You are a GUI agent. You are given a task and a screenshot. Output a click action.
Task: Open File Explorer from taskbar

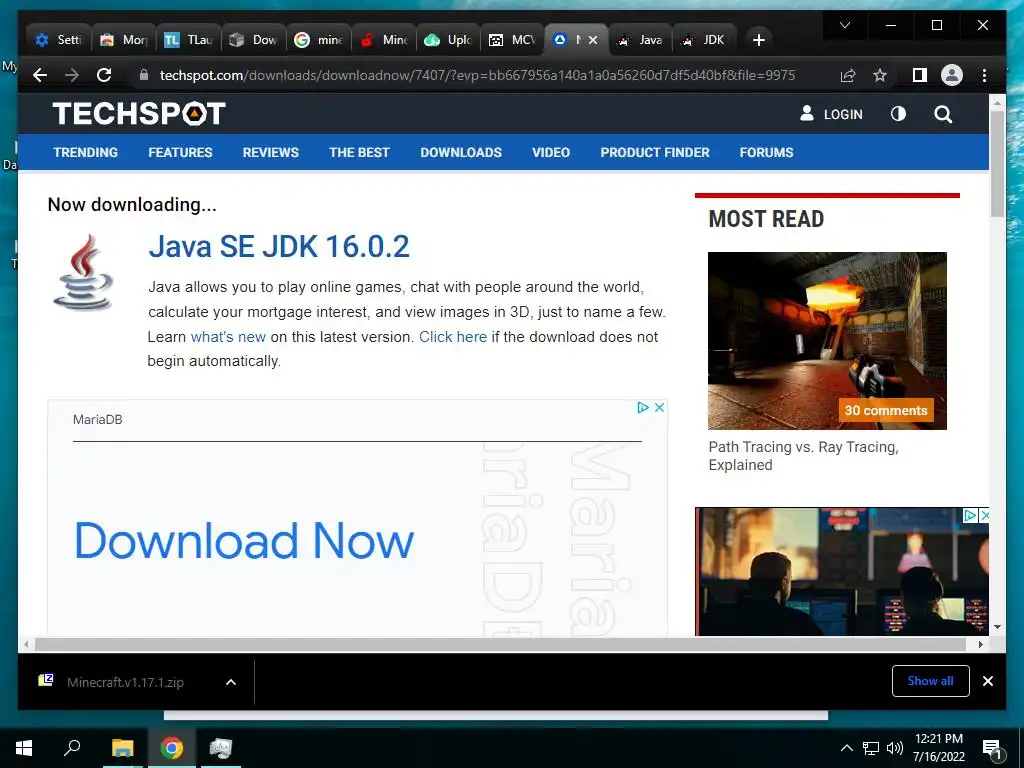click(122, 748)
